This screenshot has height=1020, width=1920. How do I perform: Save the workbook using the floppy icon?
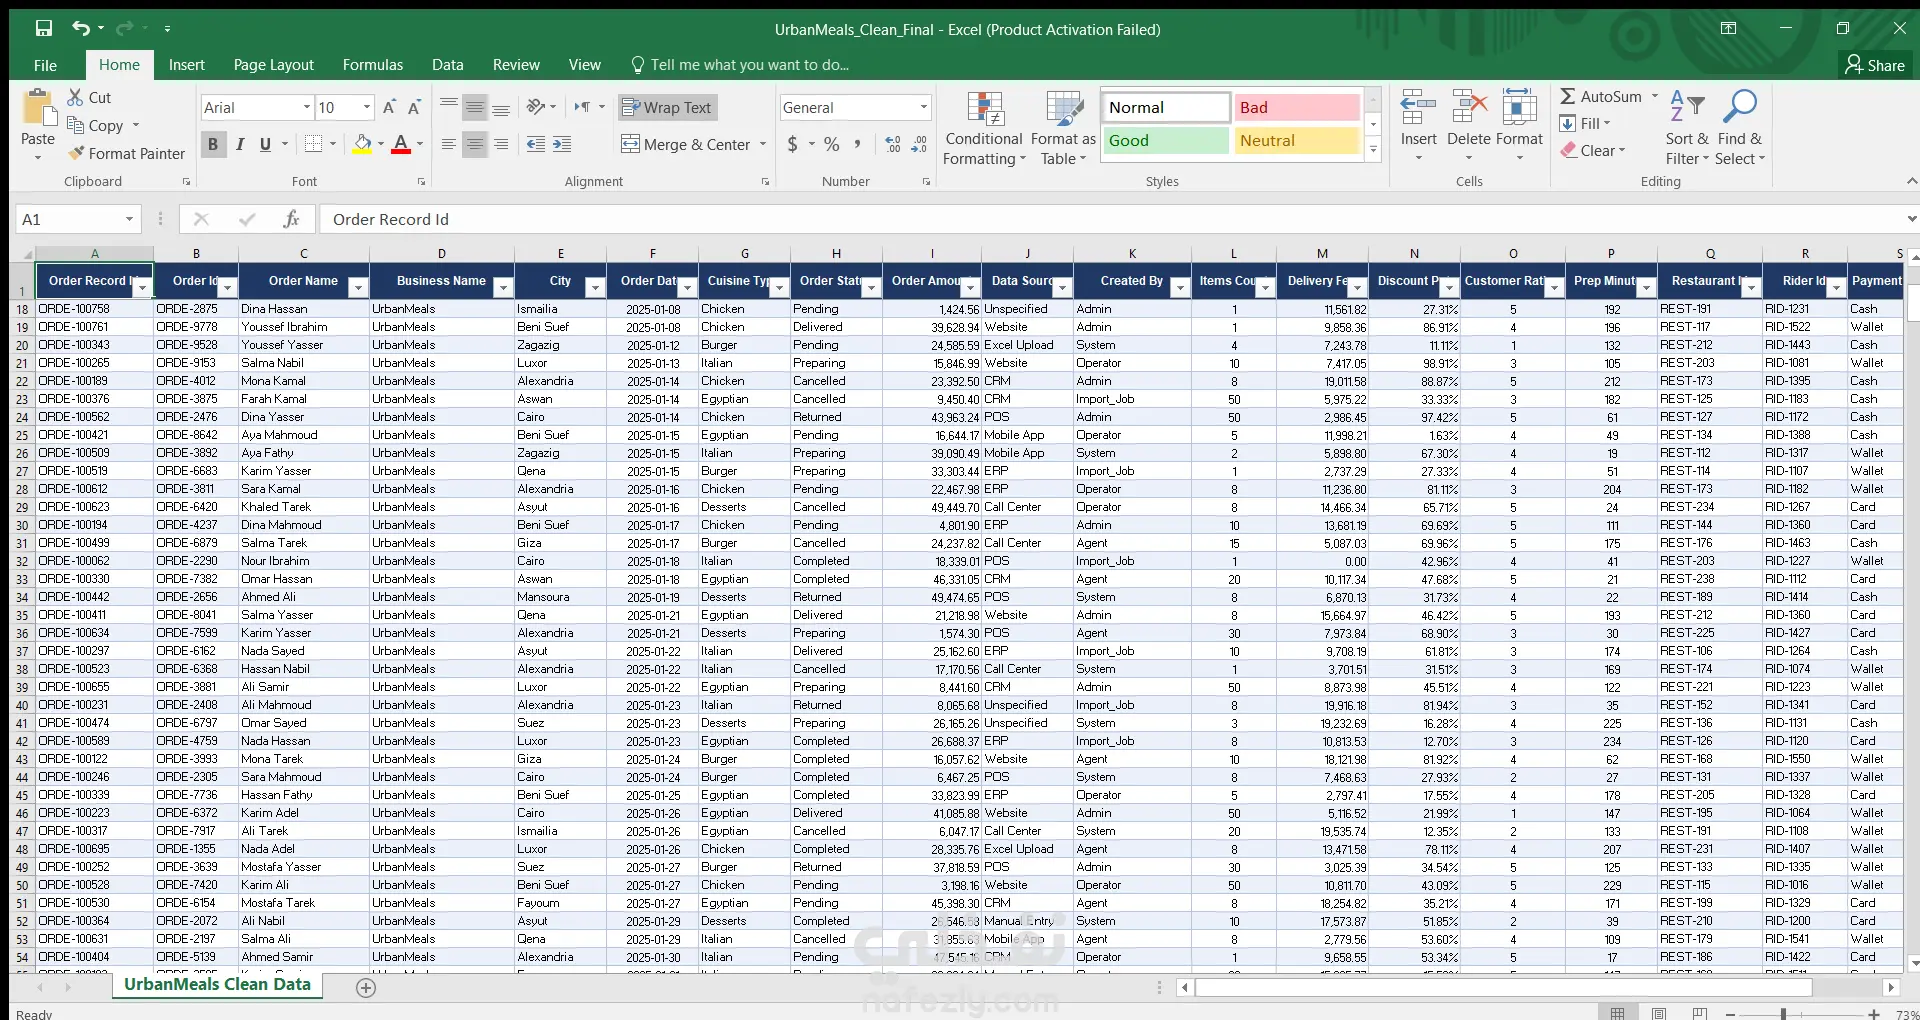pyautogui.click(x=43, y=29)
